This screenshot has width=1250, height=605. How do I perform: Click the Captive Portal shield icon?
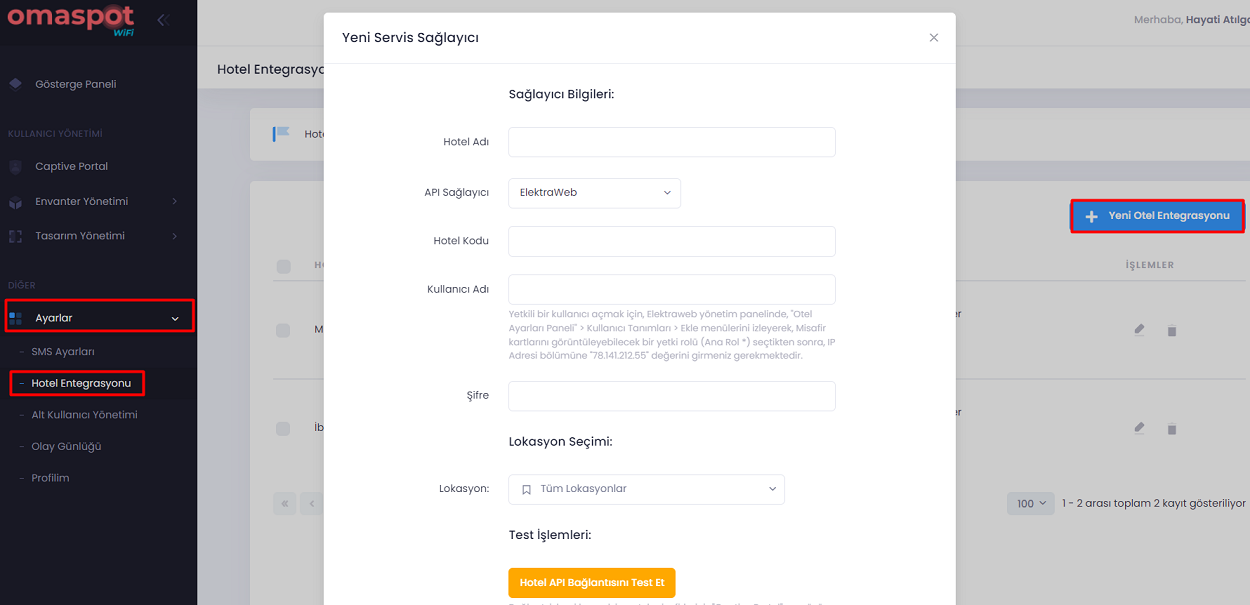[15, 166]
